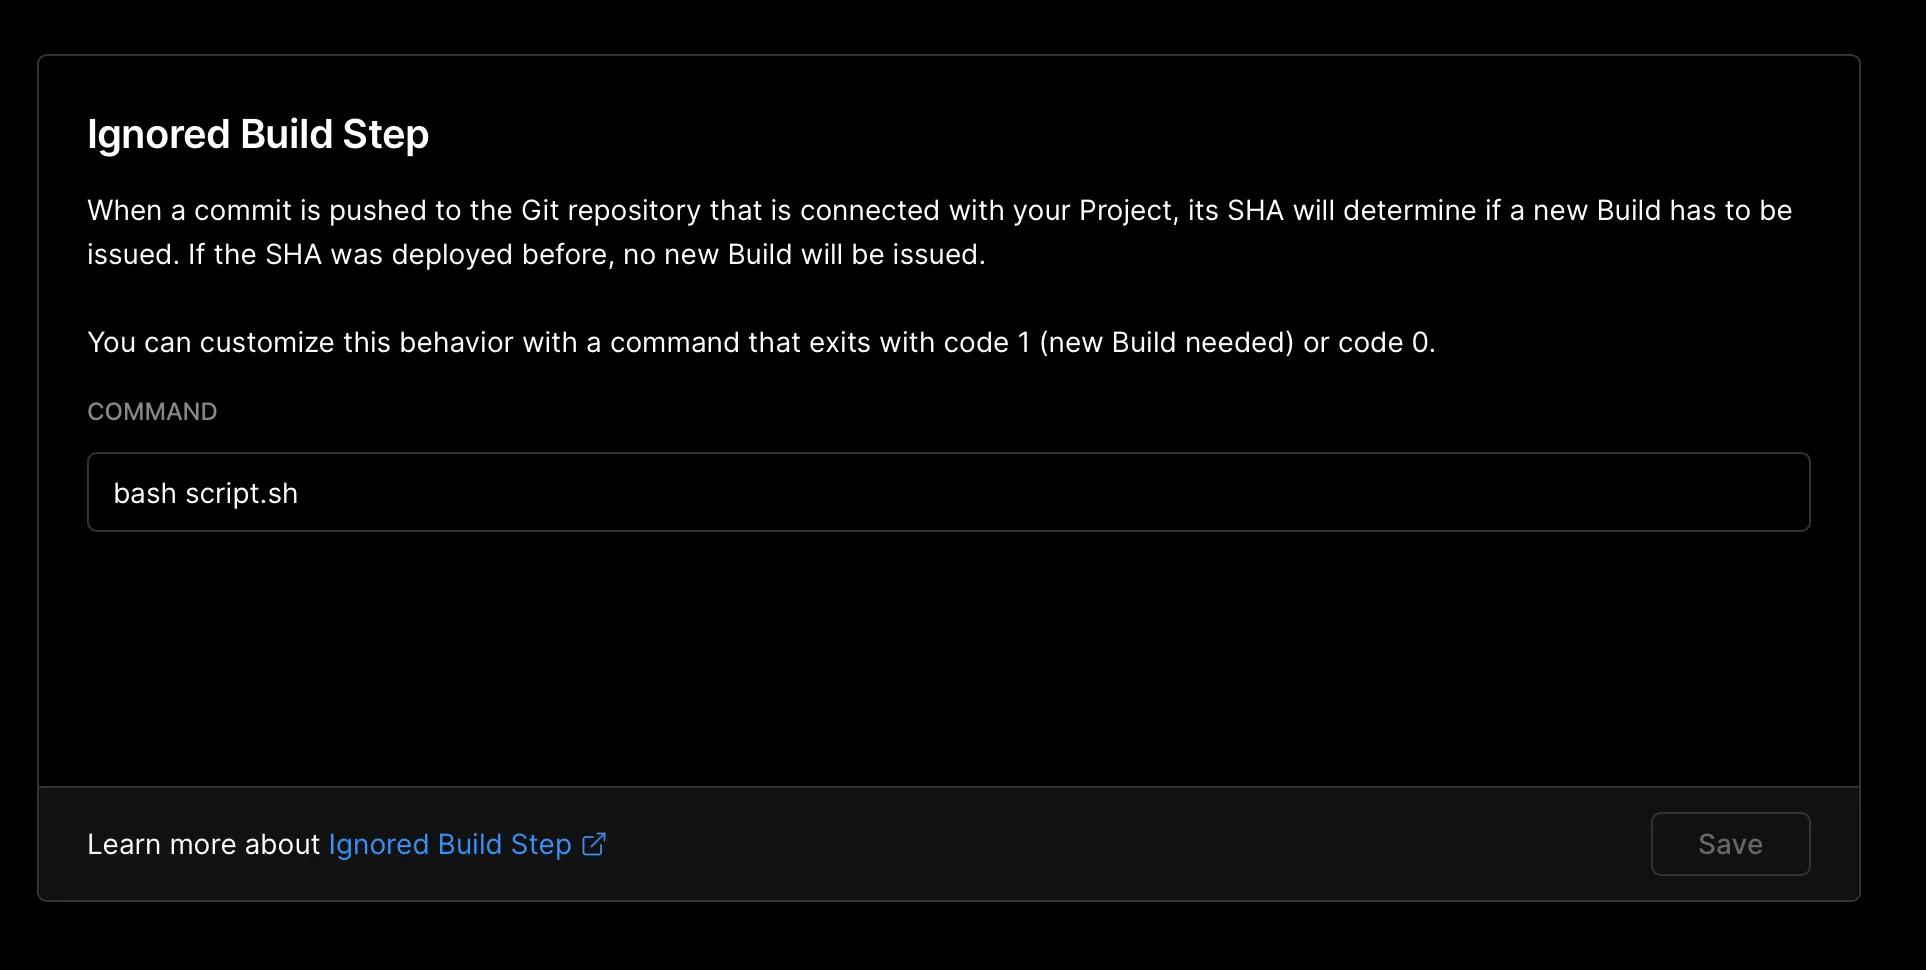This screenshot has width=1926, height=970.
Task: Click the Ignored Build Step heading
Action: pos(258,133)
